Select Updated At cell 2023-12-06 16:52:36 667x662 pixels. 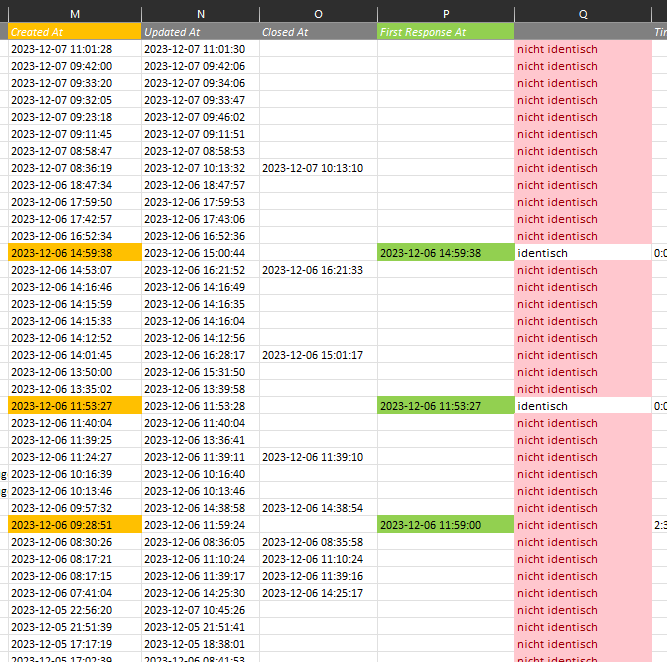pos(200,236)
